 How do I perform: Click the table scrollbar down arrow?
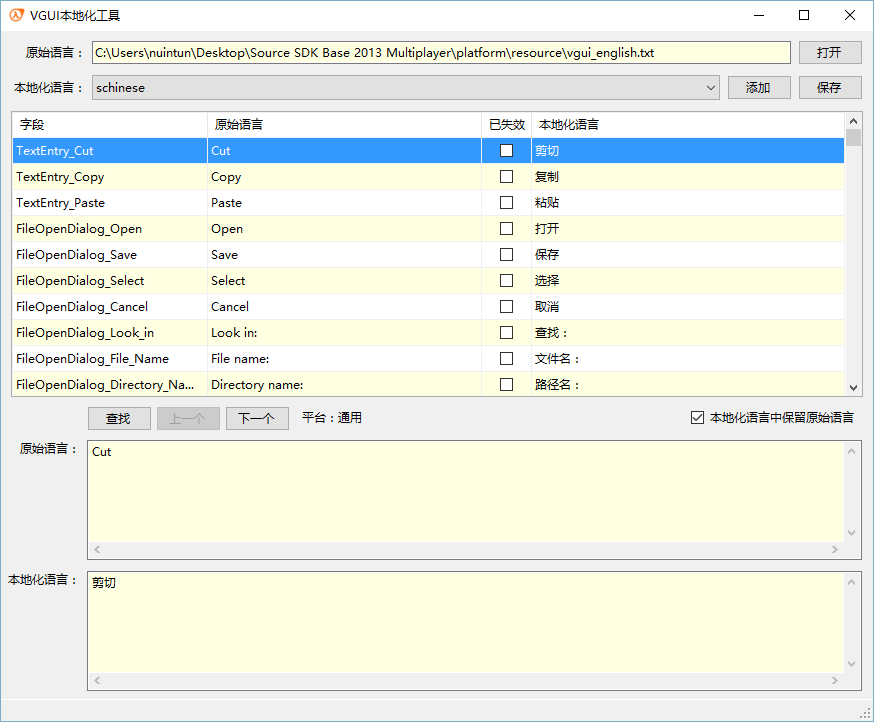pyautogui.click(x=853, y=387)
